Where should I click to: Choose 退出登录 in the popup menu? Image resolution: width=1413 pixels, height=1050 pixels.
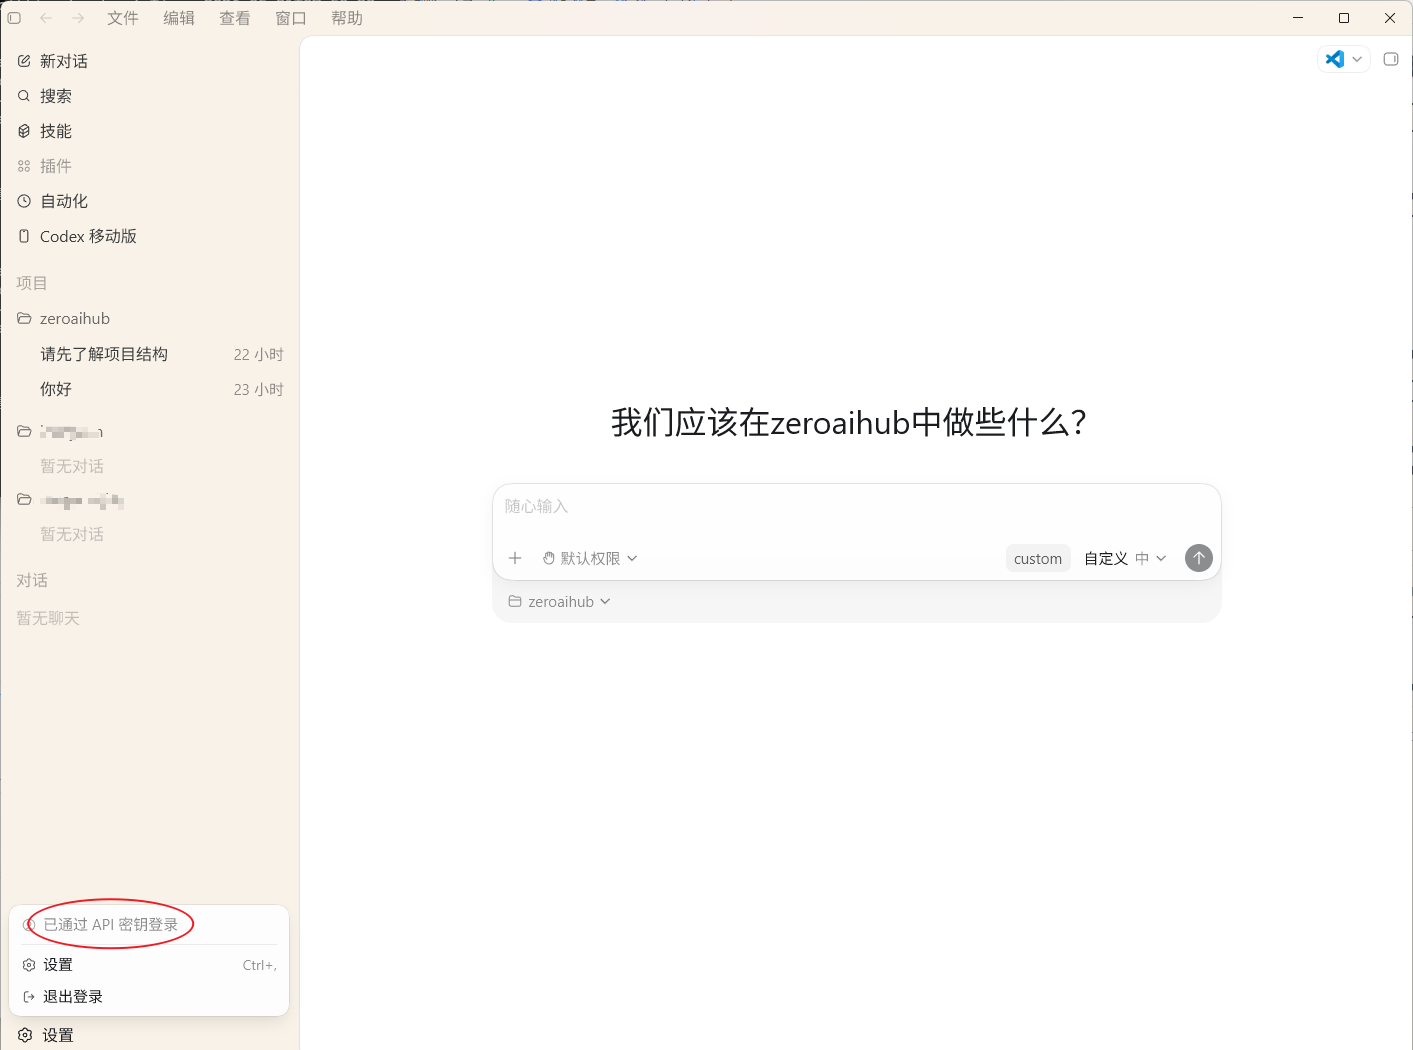(x=149, y=997)
